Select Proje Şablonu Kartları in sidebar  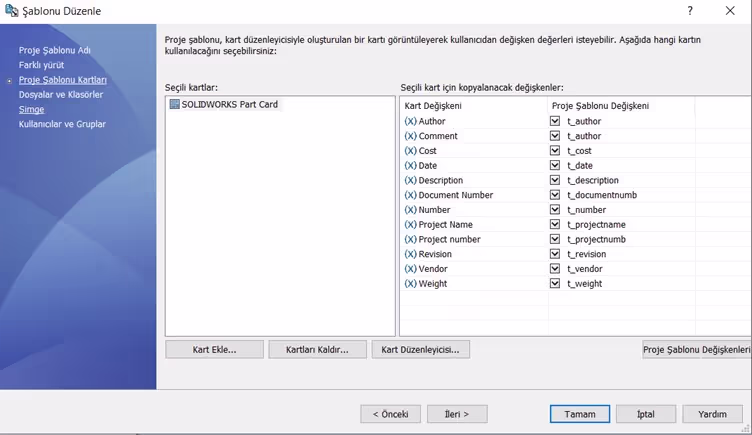[x=63, y=80]
